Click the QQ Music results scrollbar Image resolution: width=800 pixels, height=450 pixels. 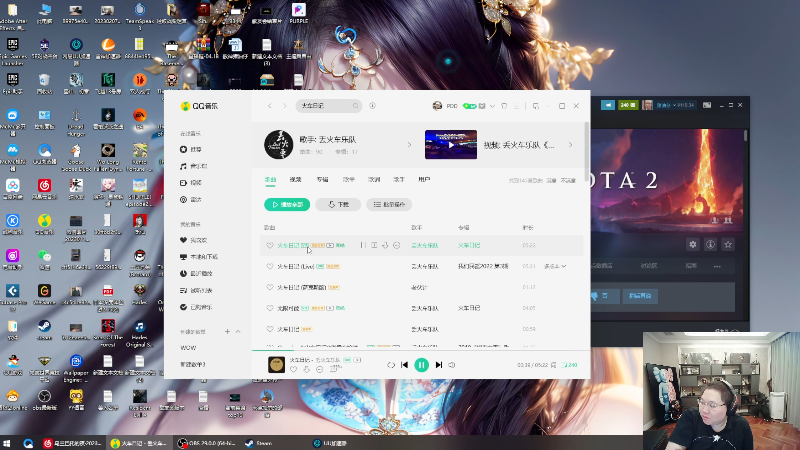586,151
